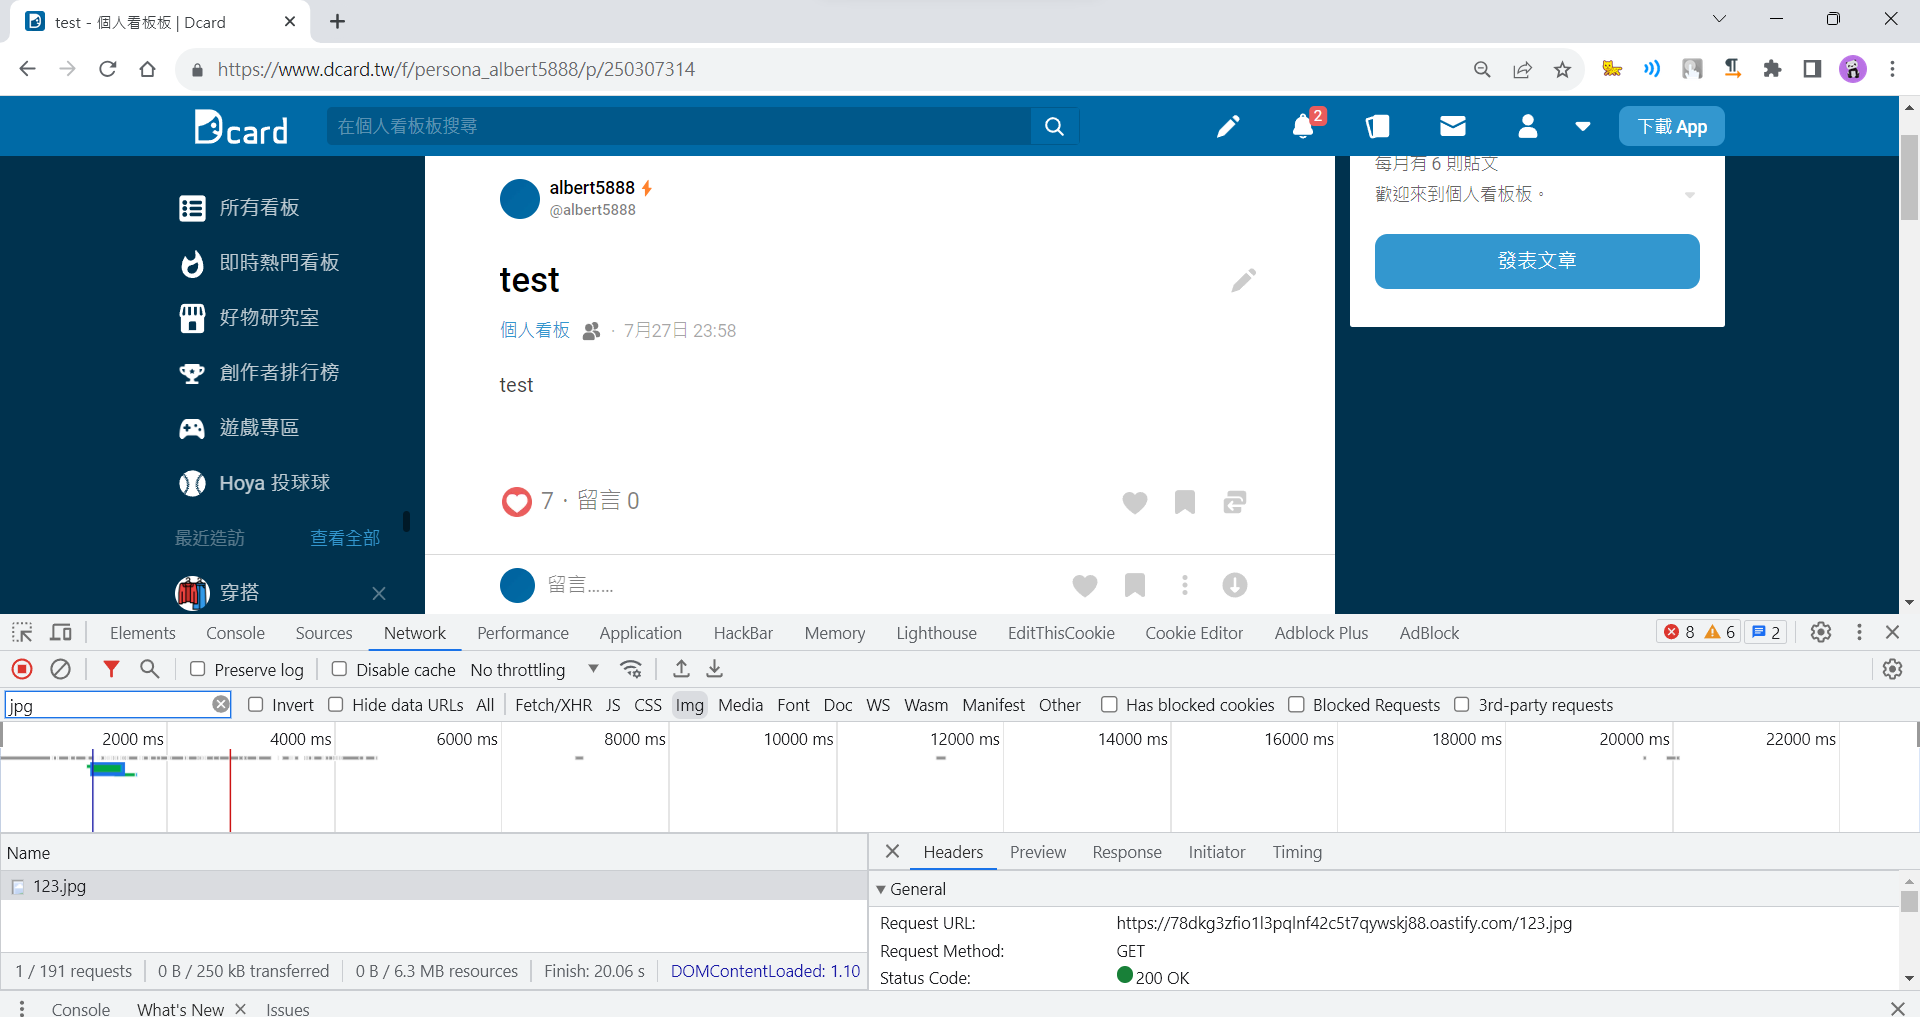The image size is (1920, 1017).
Task: Stop recording network log
Action: (22, 669)
